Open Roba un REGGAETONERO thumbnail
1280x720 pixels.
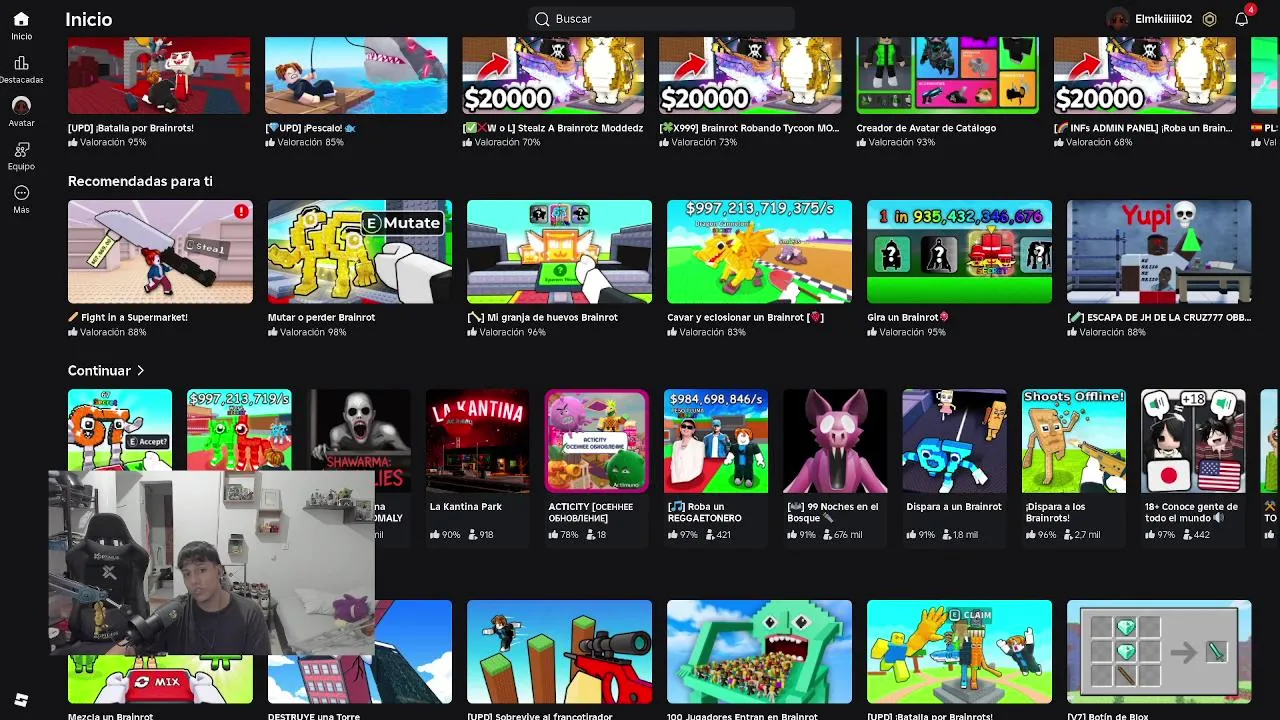click(x=716, y=441)
